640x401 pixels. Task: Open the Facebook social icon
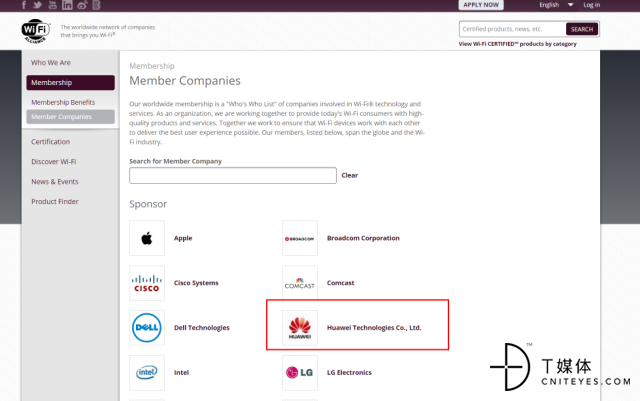(25, 5)
